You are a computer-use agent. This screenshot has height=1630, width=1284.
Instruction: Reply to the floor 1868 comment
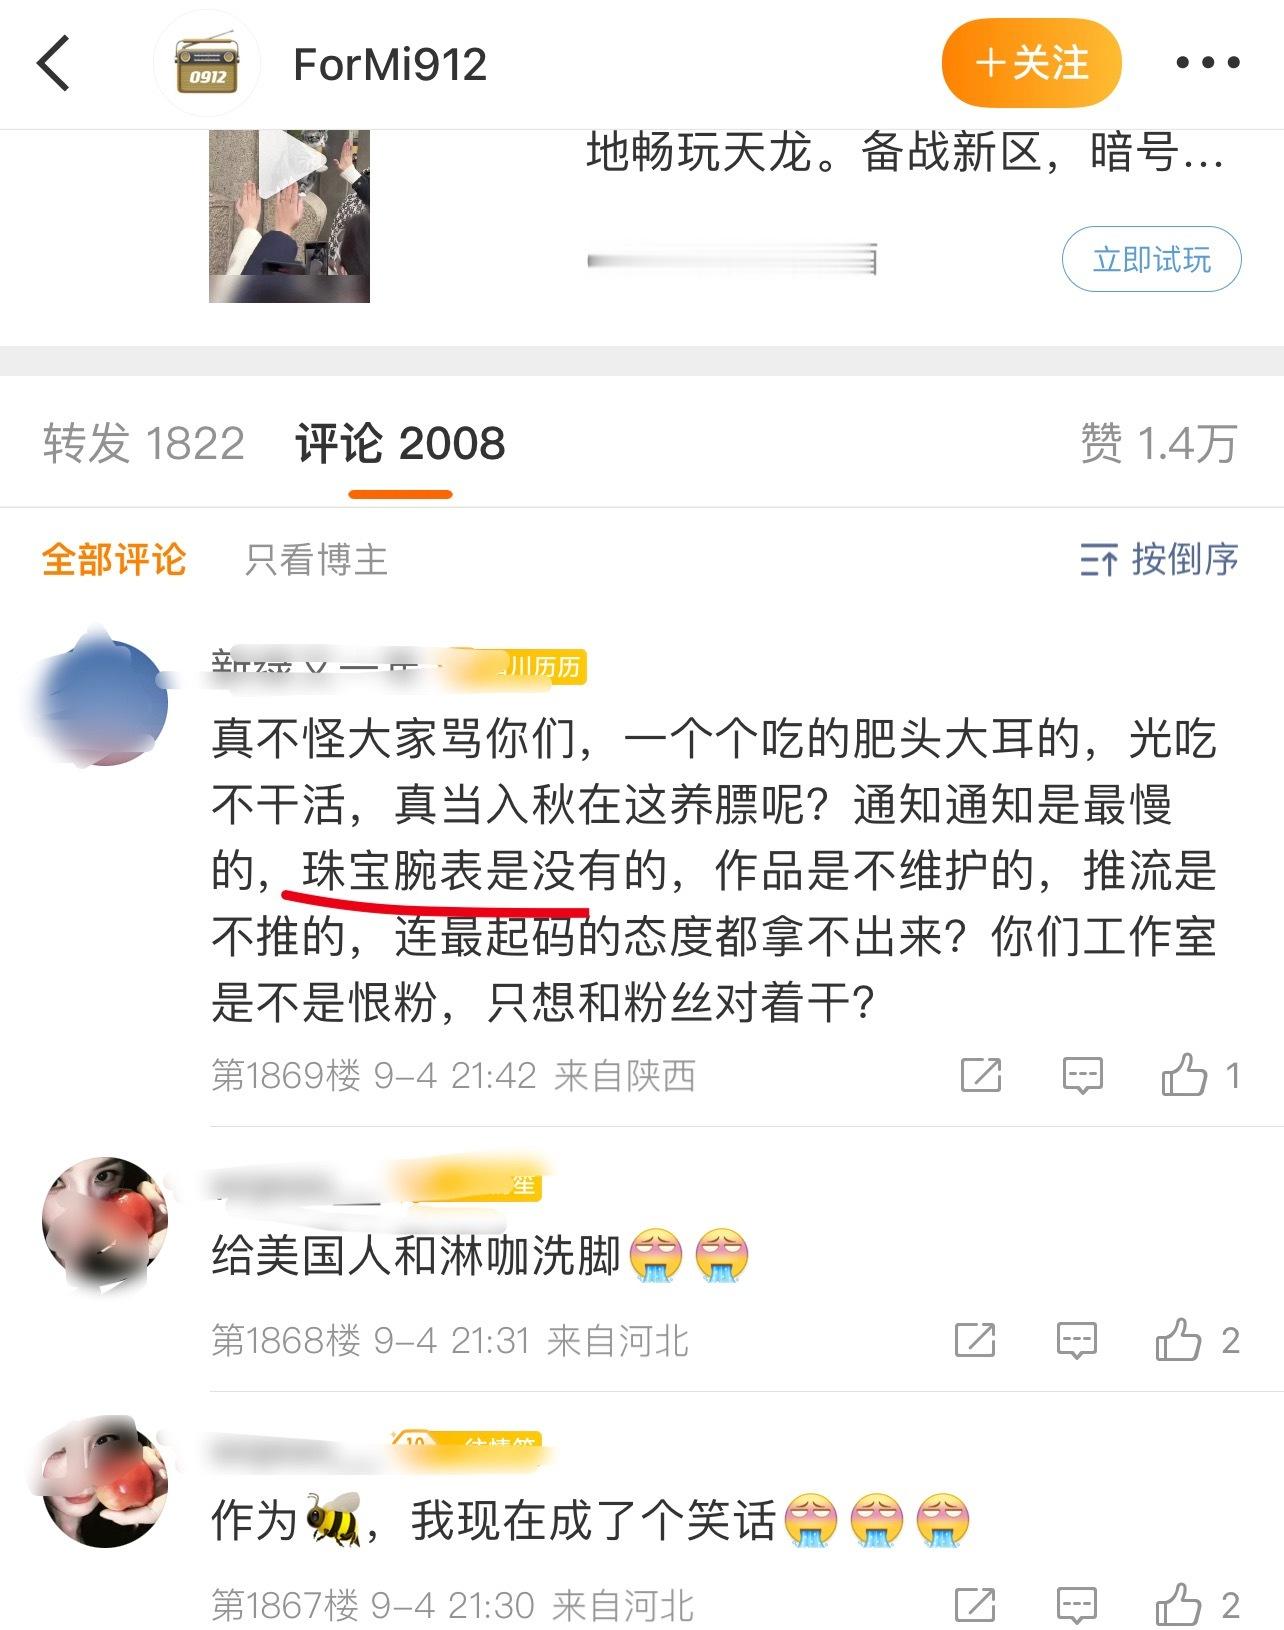click(1077, 1341)
